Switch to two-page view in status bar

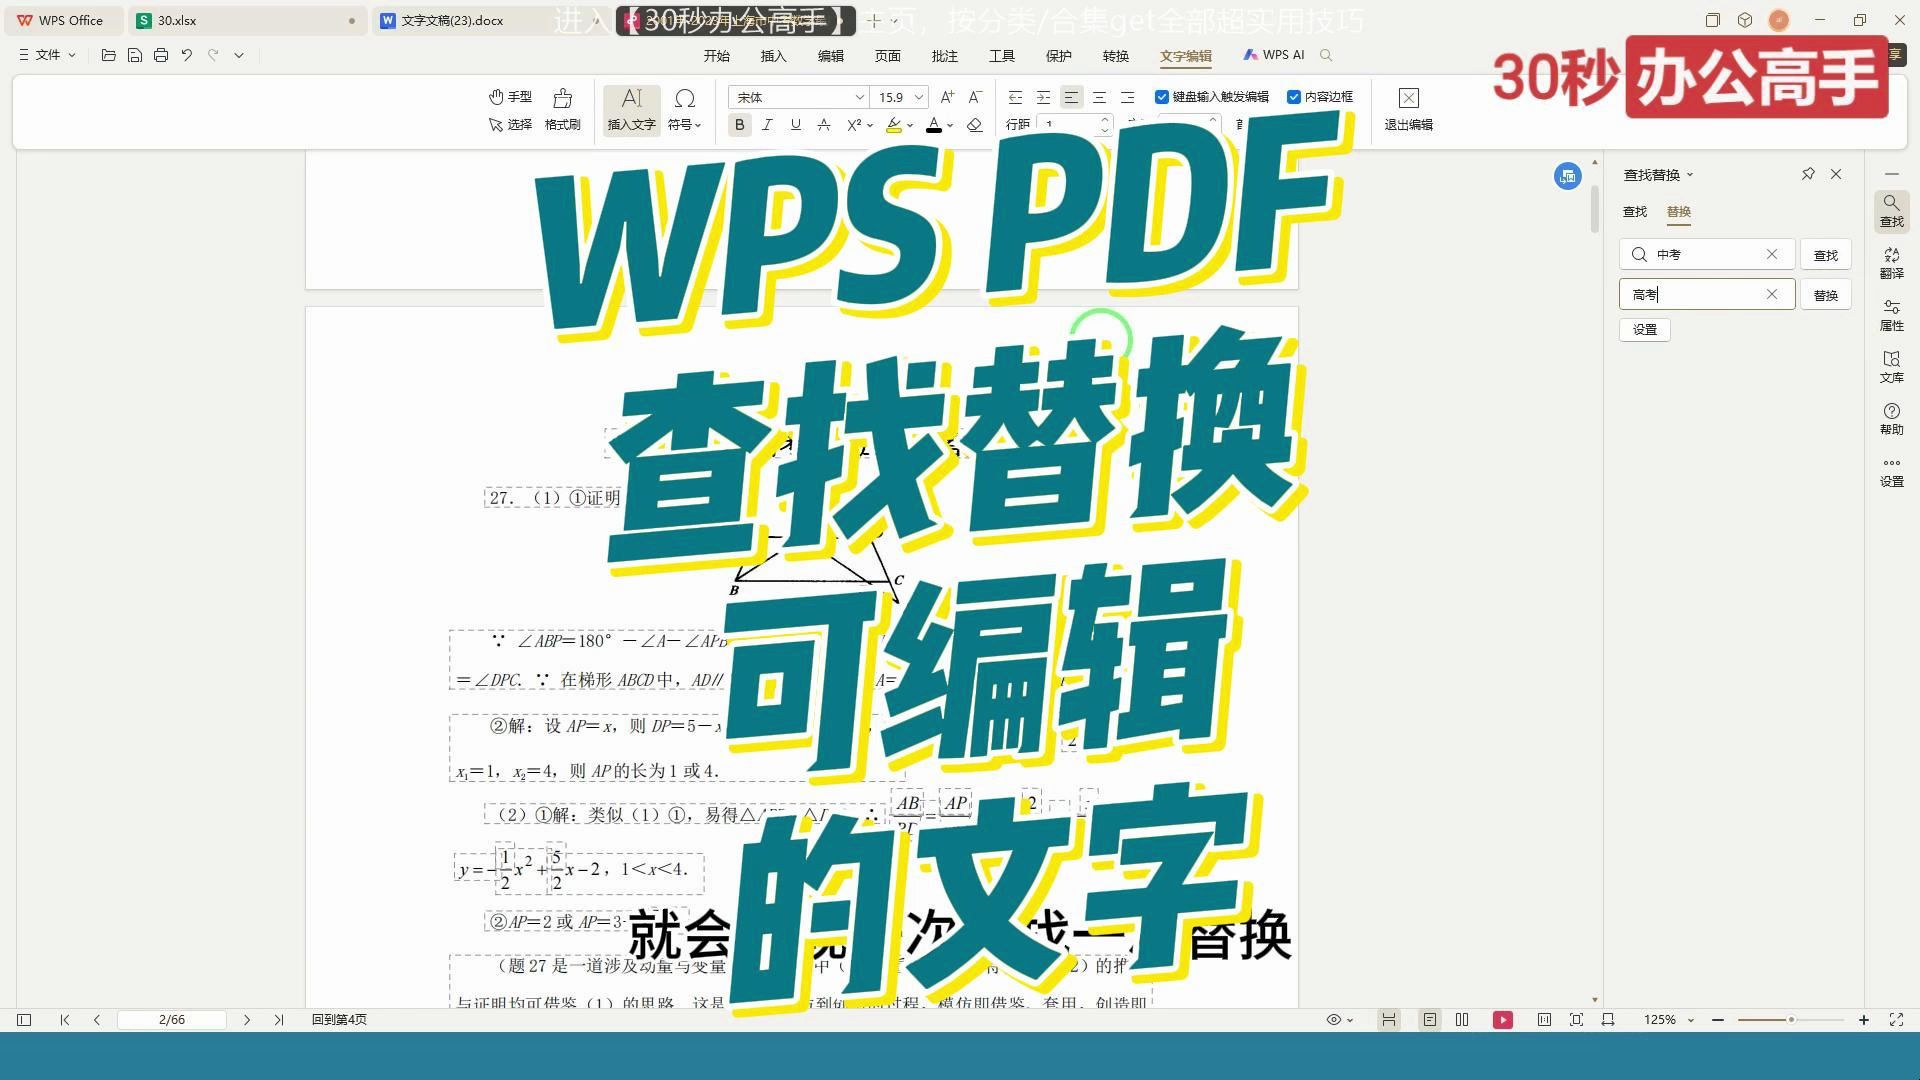point(1462,1020)
